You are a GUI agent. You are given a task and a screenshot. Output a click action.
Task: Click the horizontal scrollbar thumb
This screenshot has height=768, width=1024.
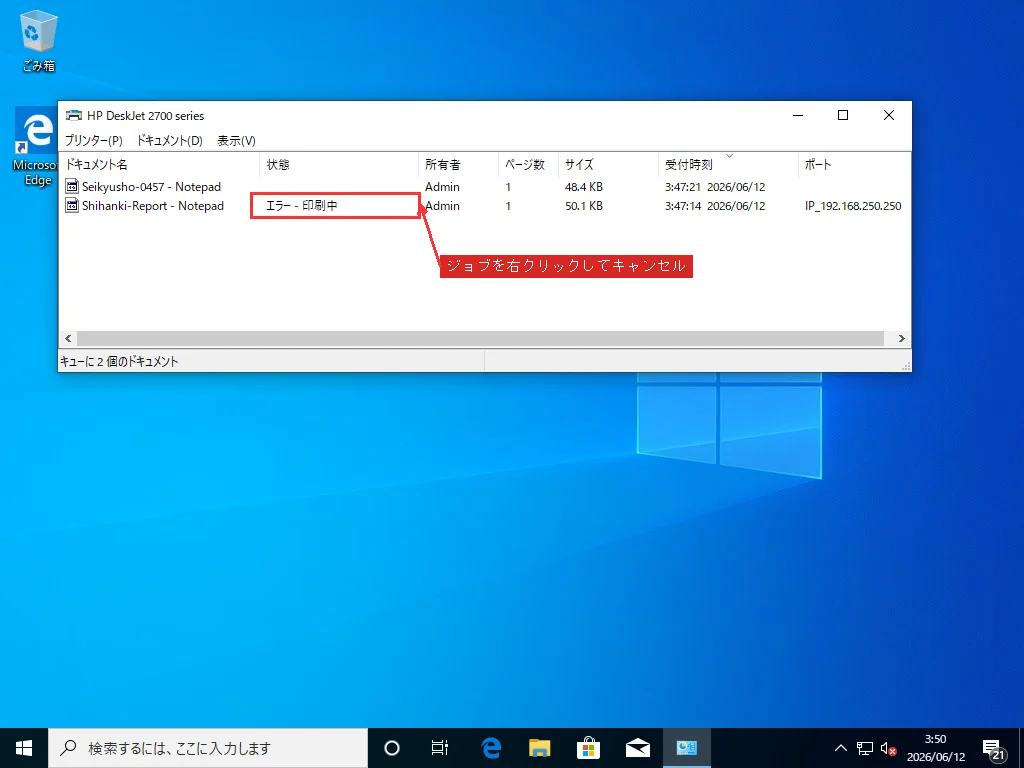[480, 338]
